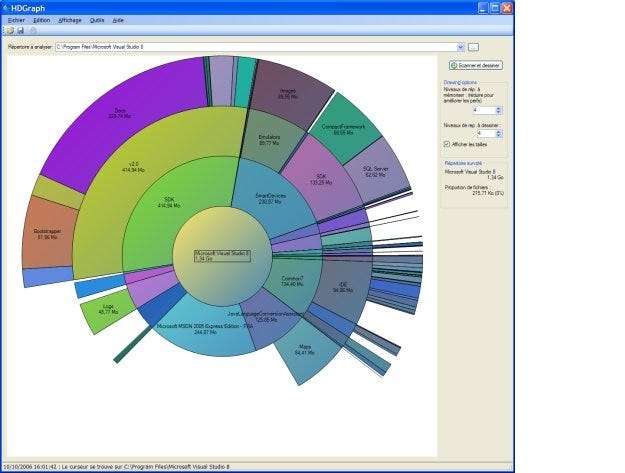Open the Aide menu

pos(119,19)
